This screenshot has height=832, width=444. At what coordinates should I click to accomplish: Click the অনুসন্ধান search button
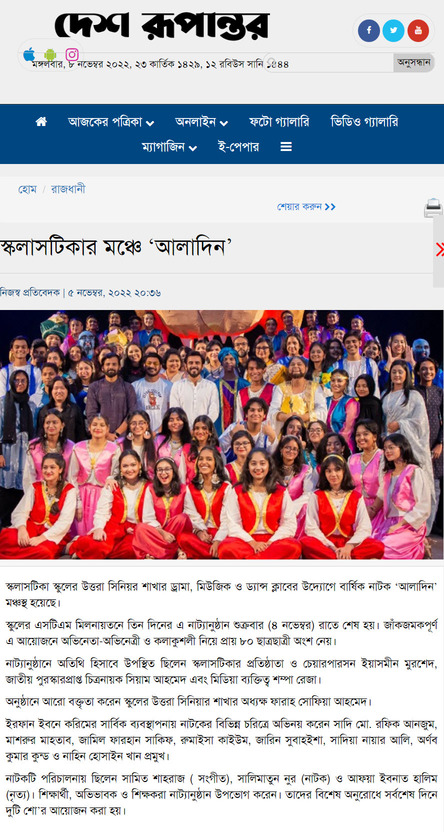tap(414, 63)
